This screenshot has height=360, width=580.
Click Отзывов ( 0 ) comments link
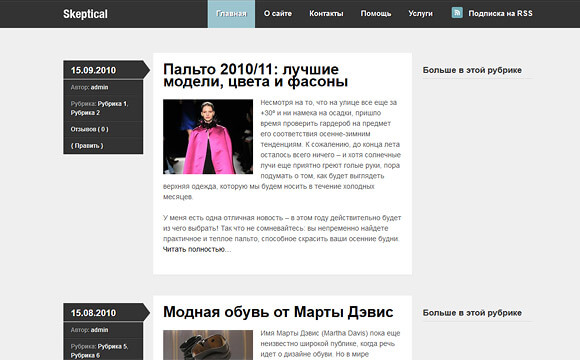click(90, 129)
